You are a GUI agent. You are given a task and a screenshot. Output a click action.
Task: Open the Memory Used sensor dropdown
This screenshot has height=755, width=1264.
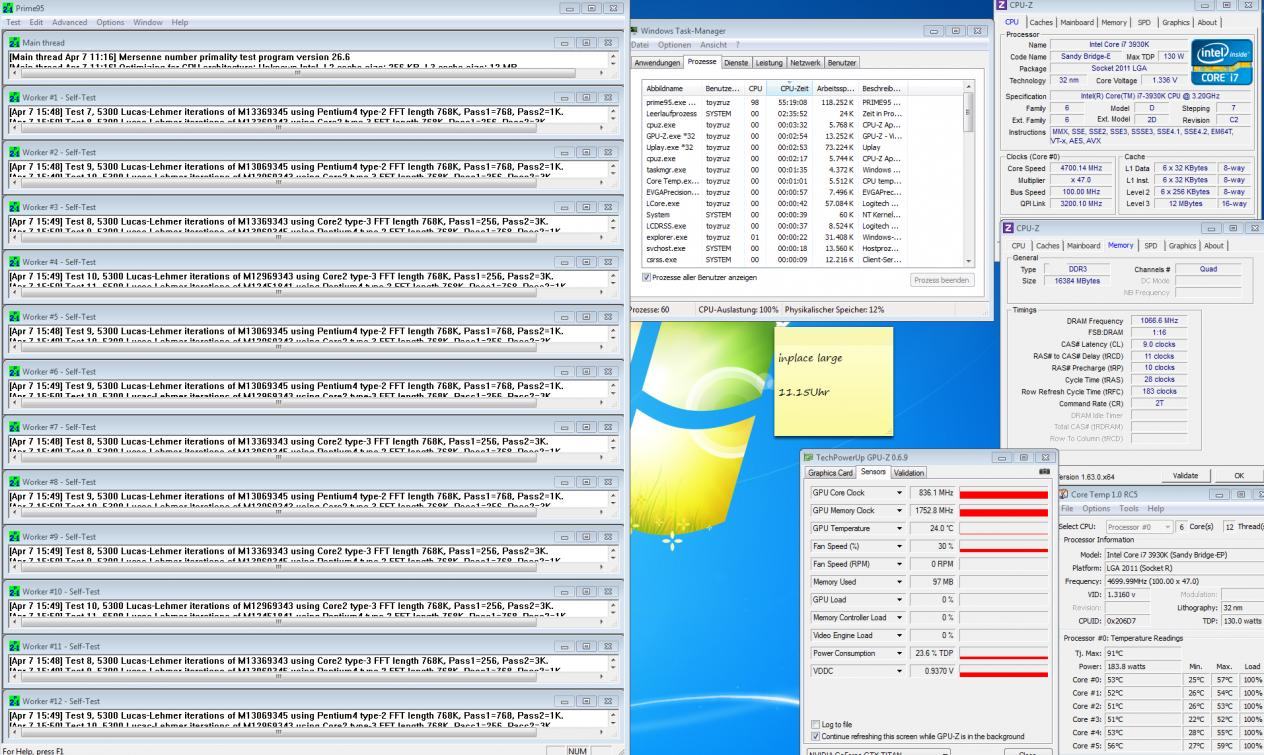point(899,582)
